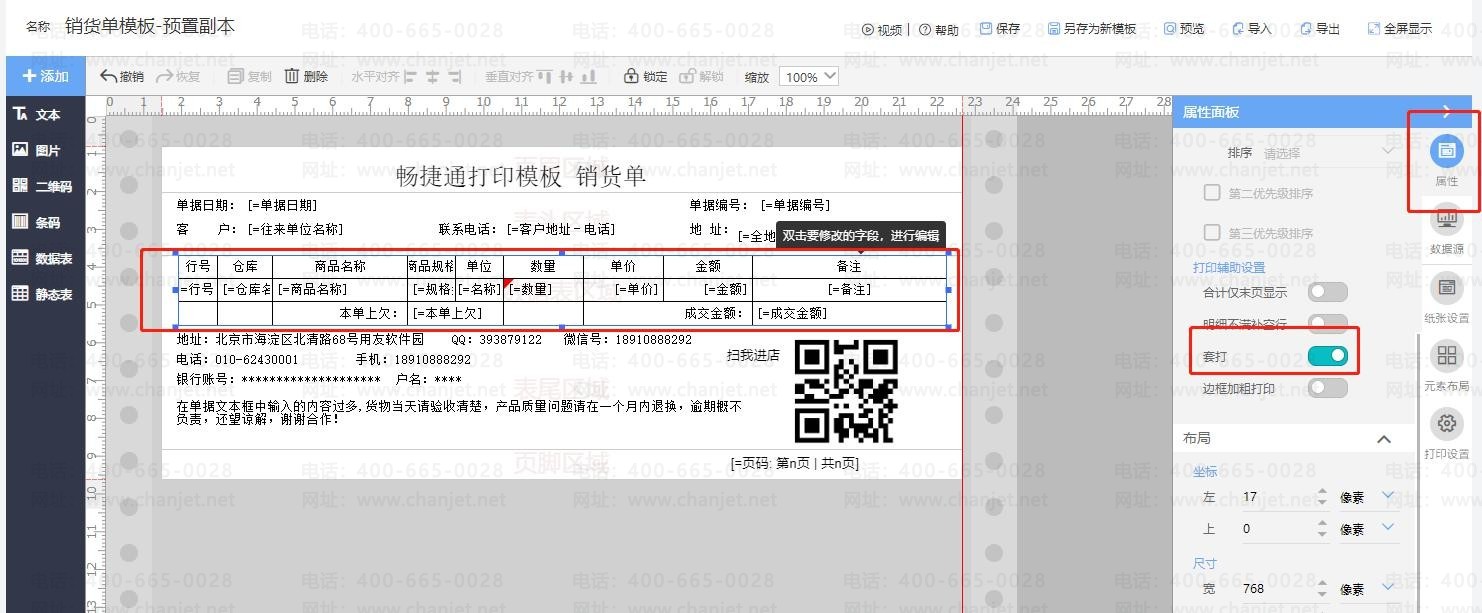The width and height of the screenshot is (1482, 613).
Task: Select the title 畅捷通打印模板 销货单
Action: pos(521,177)
